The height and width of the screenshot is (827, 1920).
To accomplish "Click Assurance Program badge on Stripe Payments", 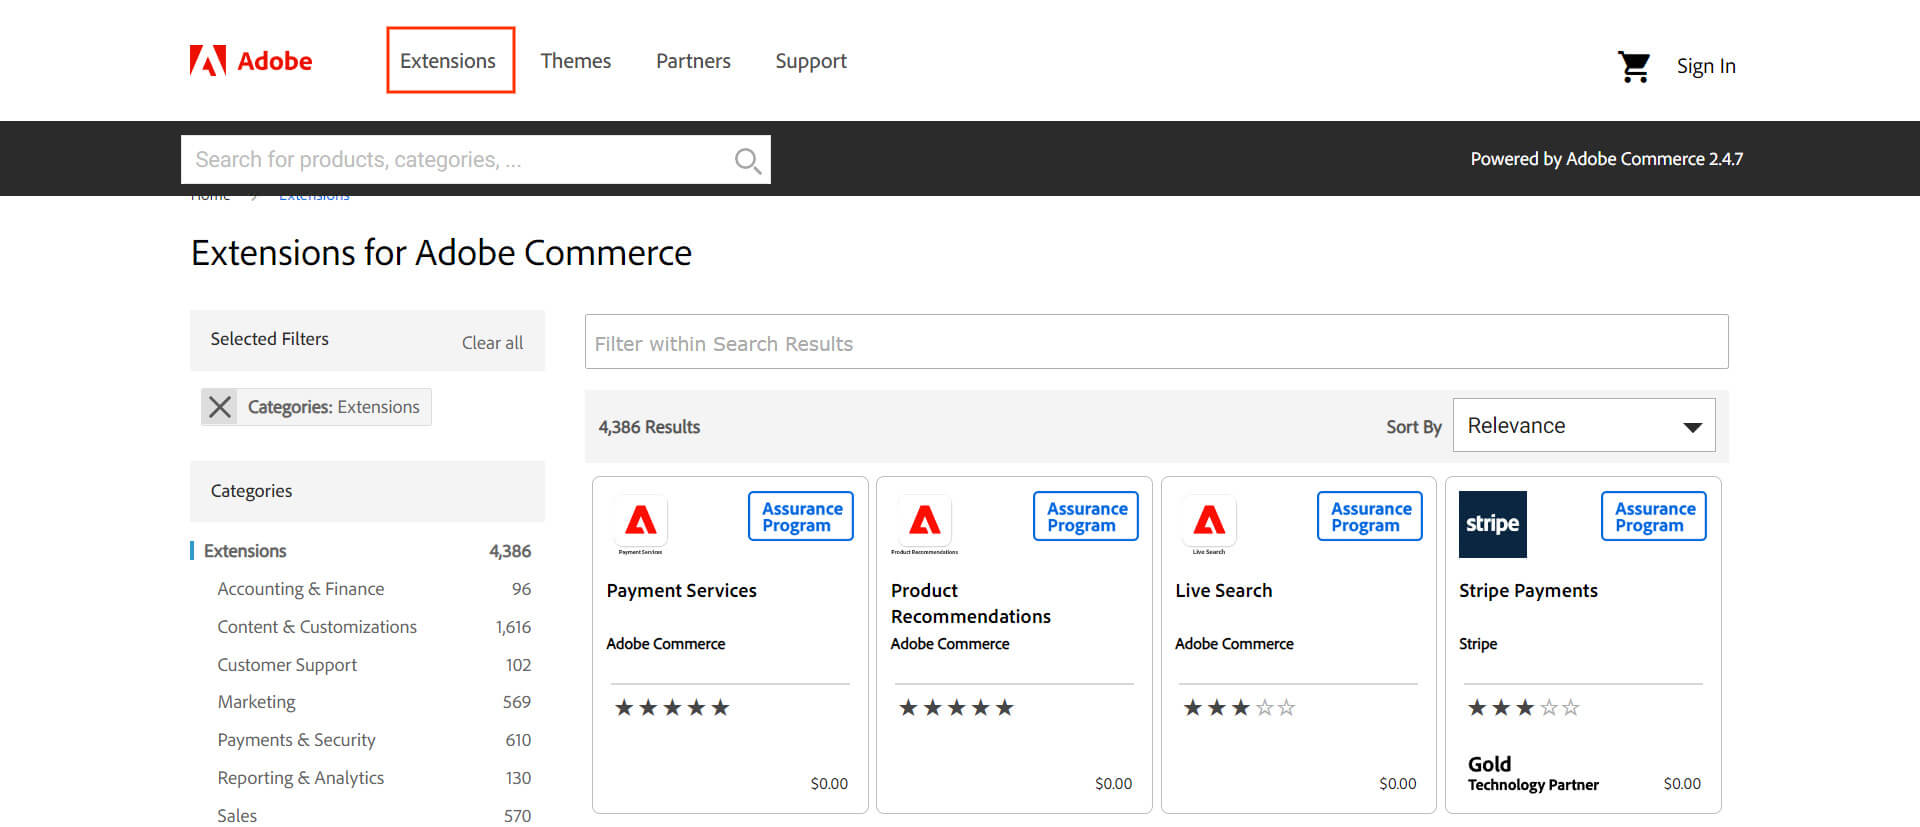I will tap(1654, 516).
